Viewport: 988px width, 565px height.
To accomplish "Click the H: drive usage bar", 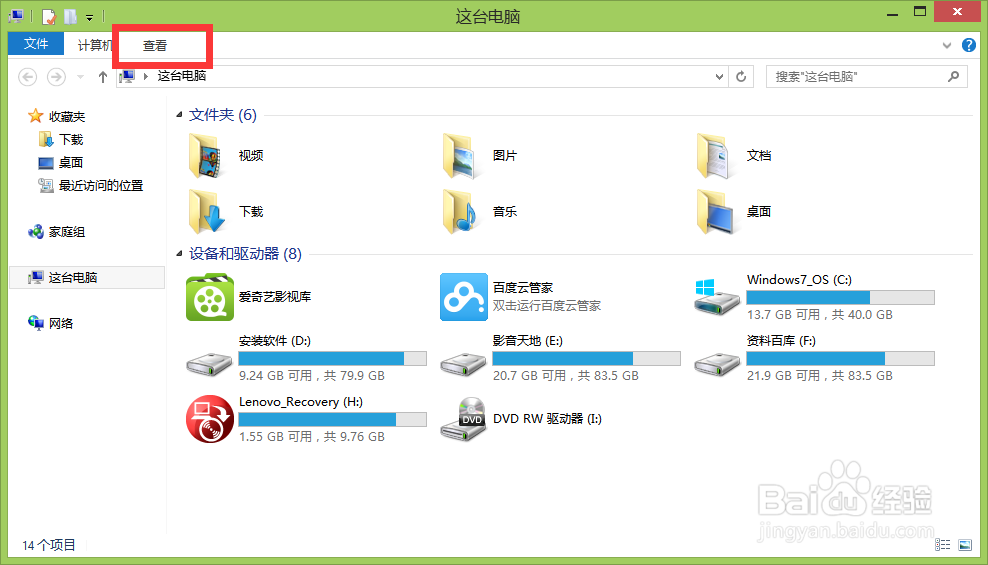I will click(x=333, y=419).
